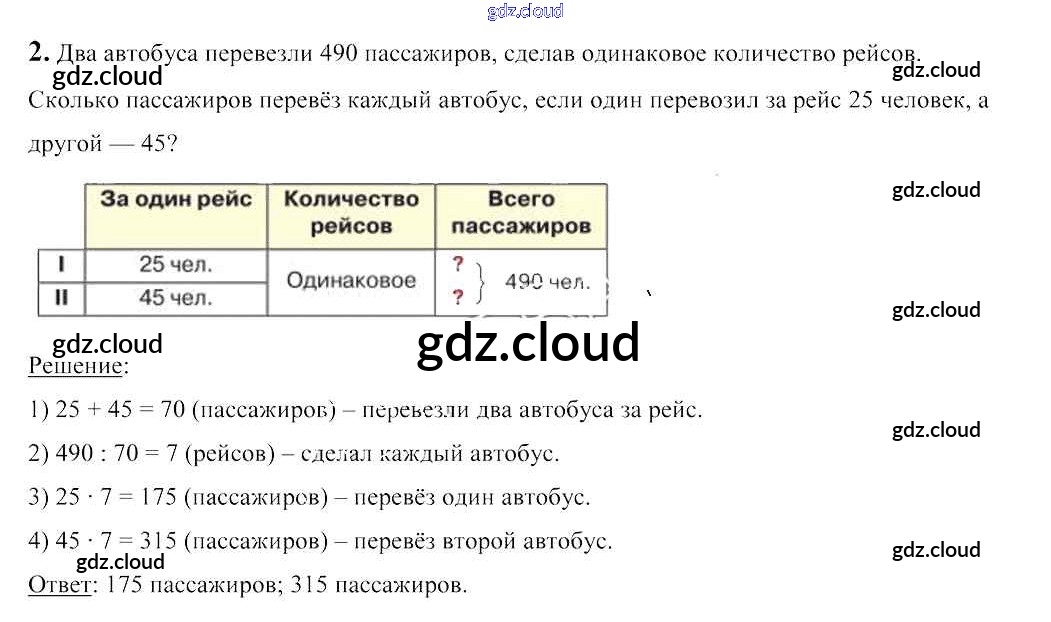The width and height of the screenshot is (1051, 622).
Task: Click the upper red question mark
Action: pos(458,265)
